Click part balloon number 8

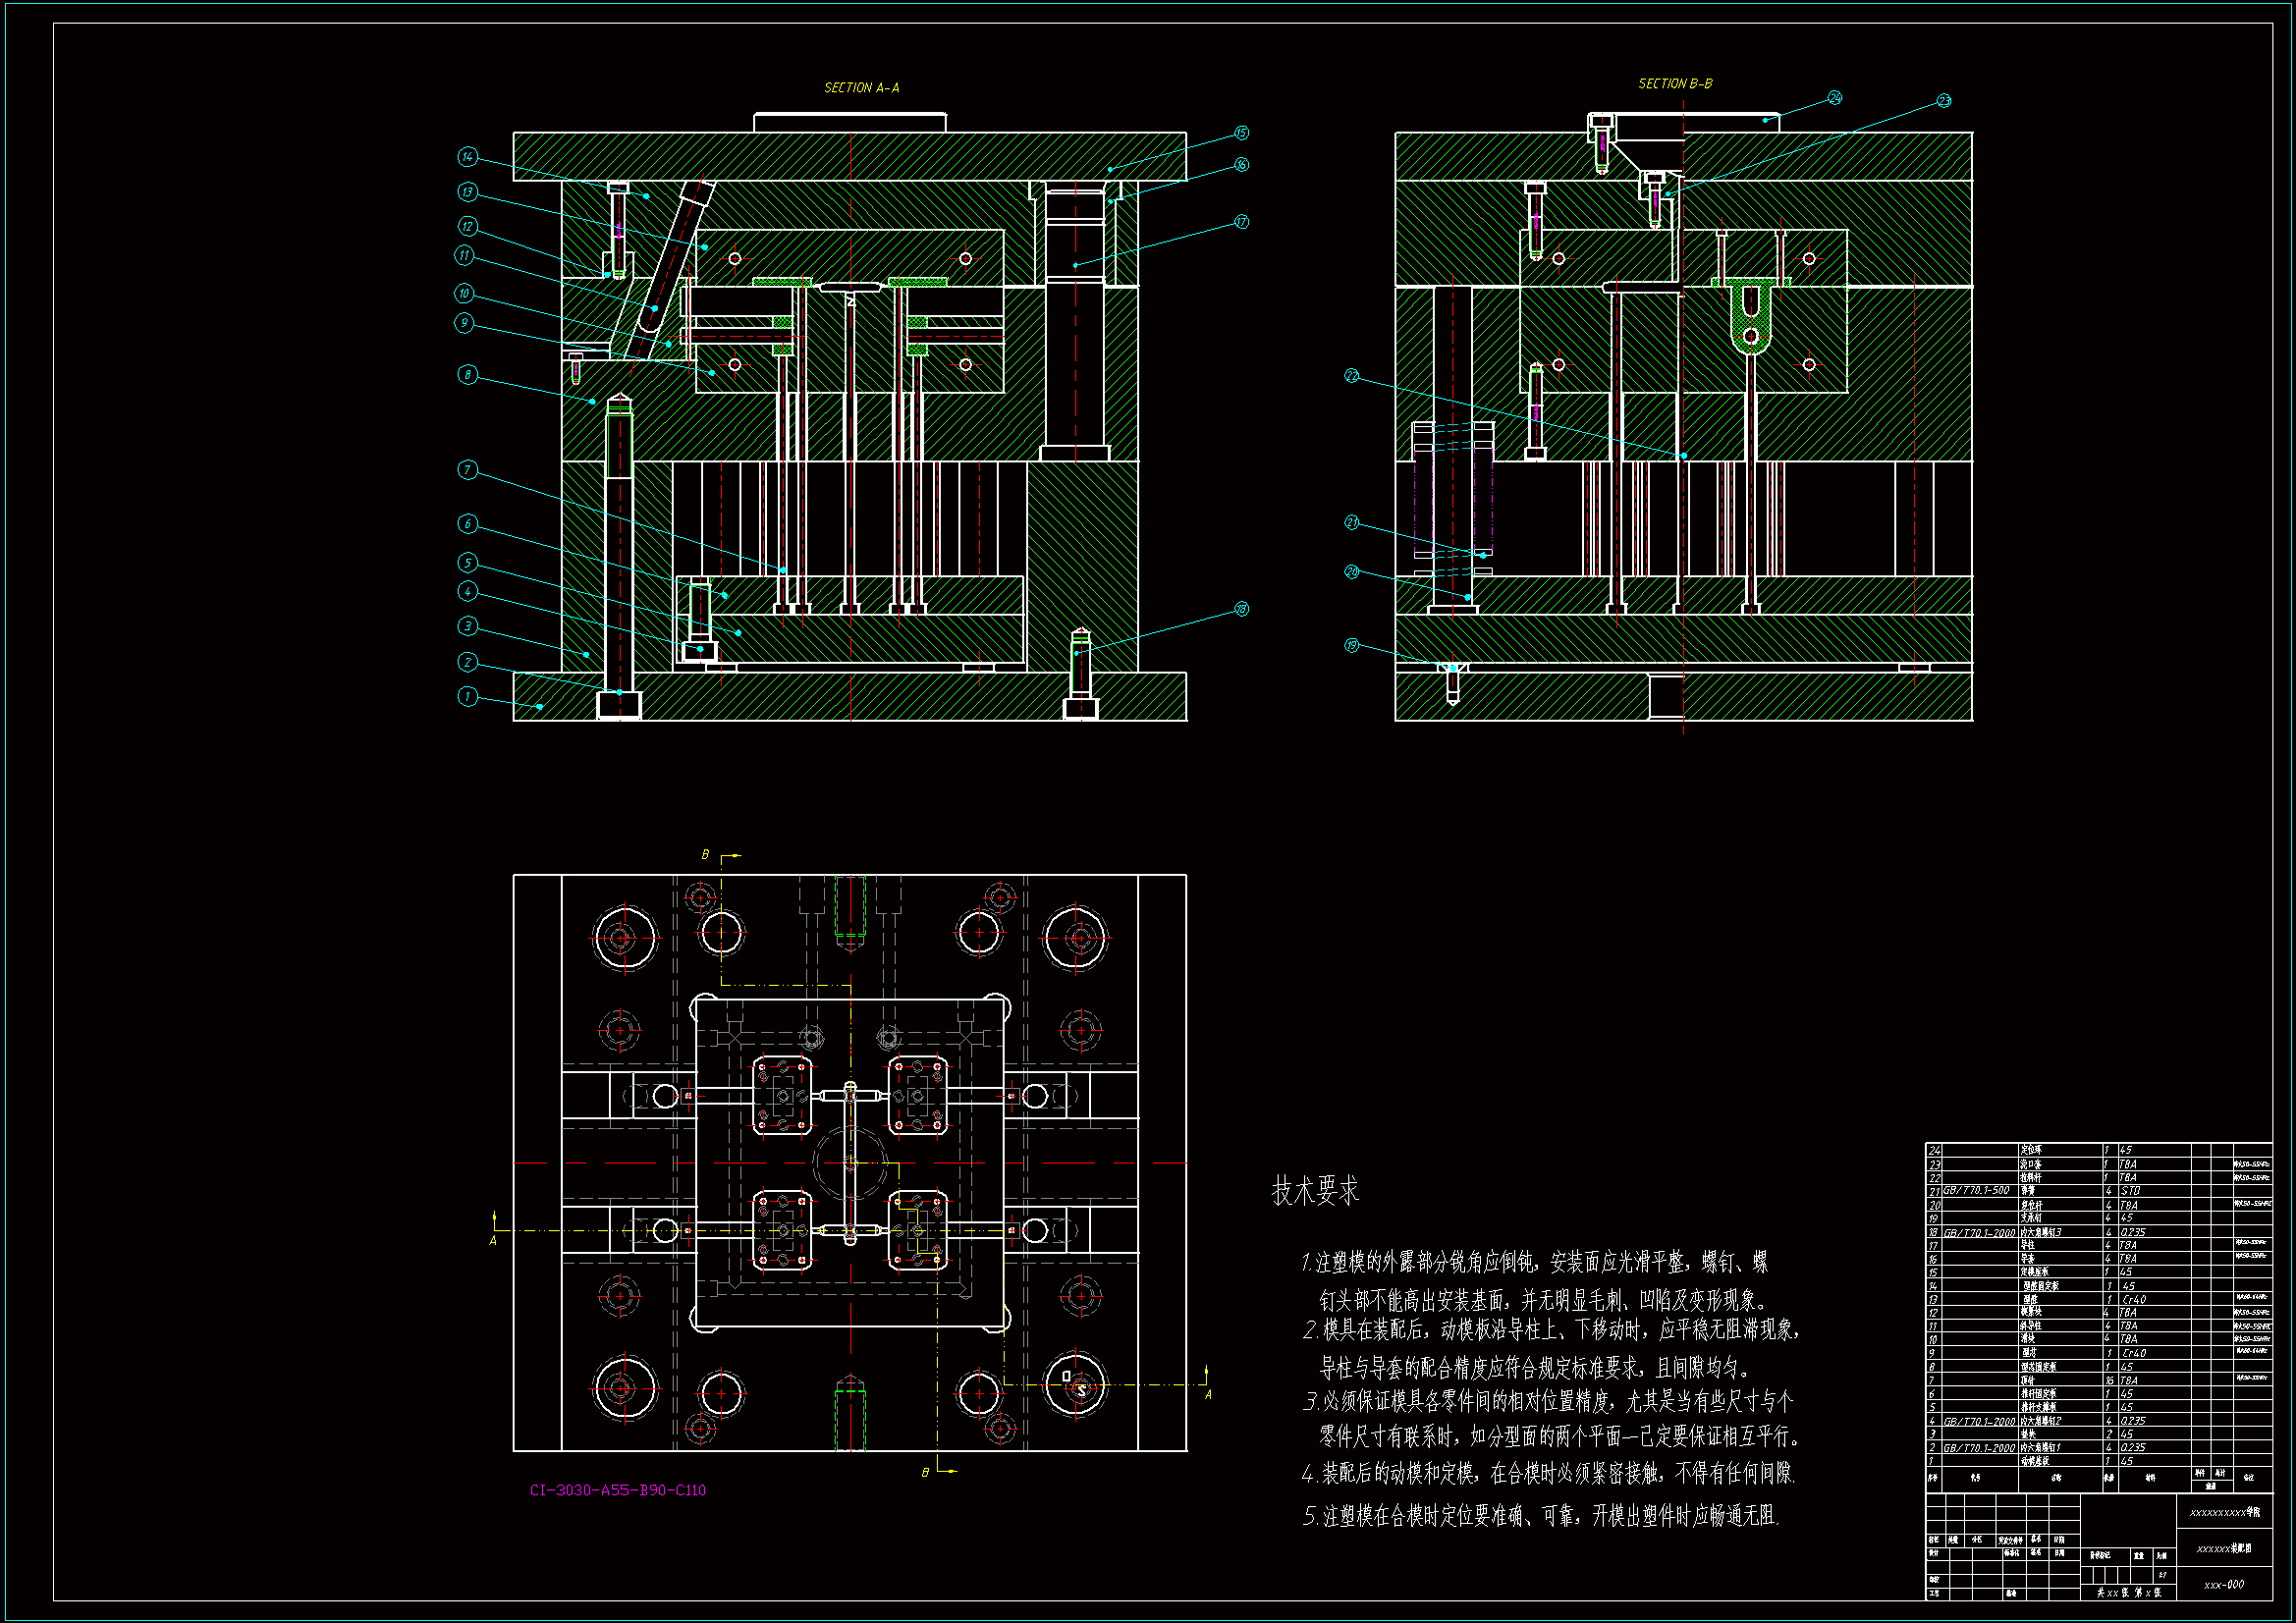pyautogui.click(x=467, y=375)
